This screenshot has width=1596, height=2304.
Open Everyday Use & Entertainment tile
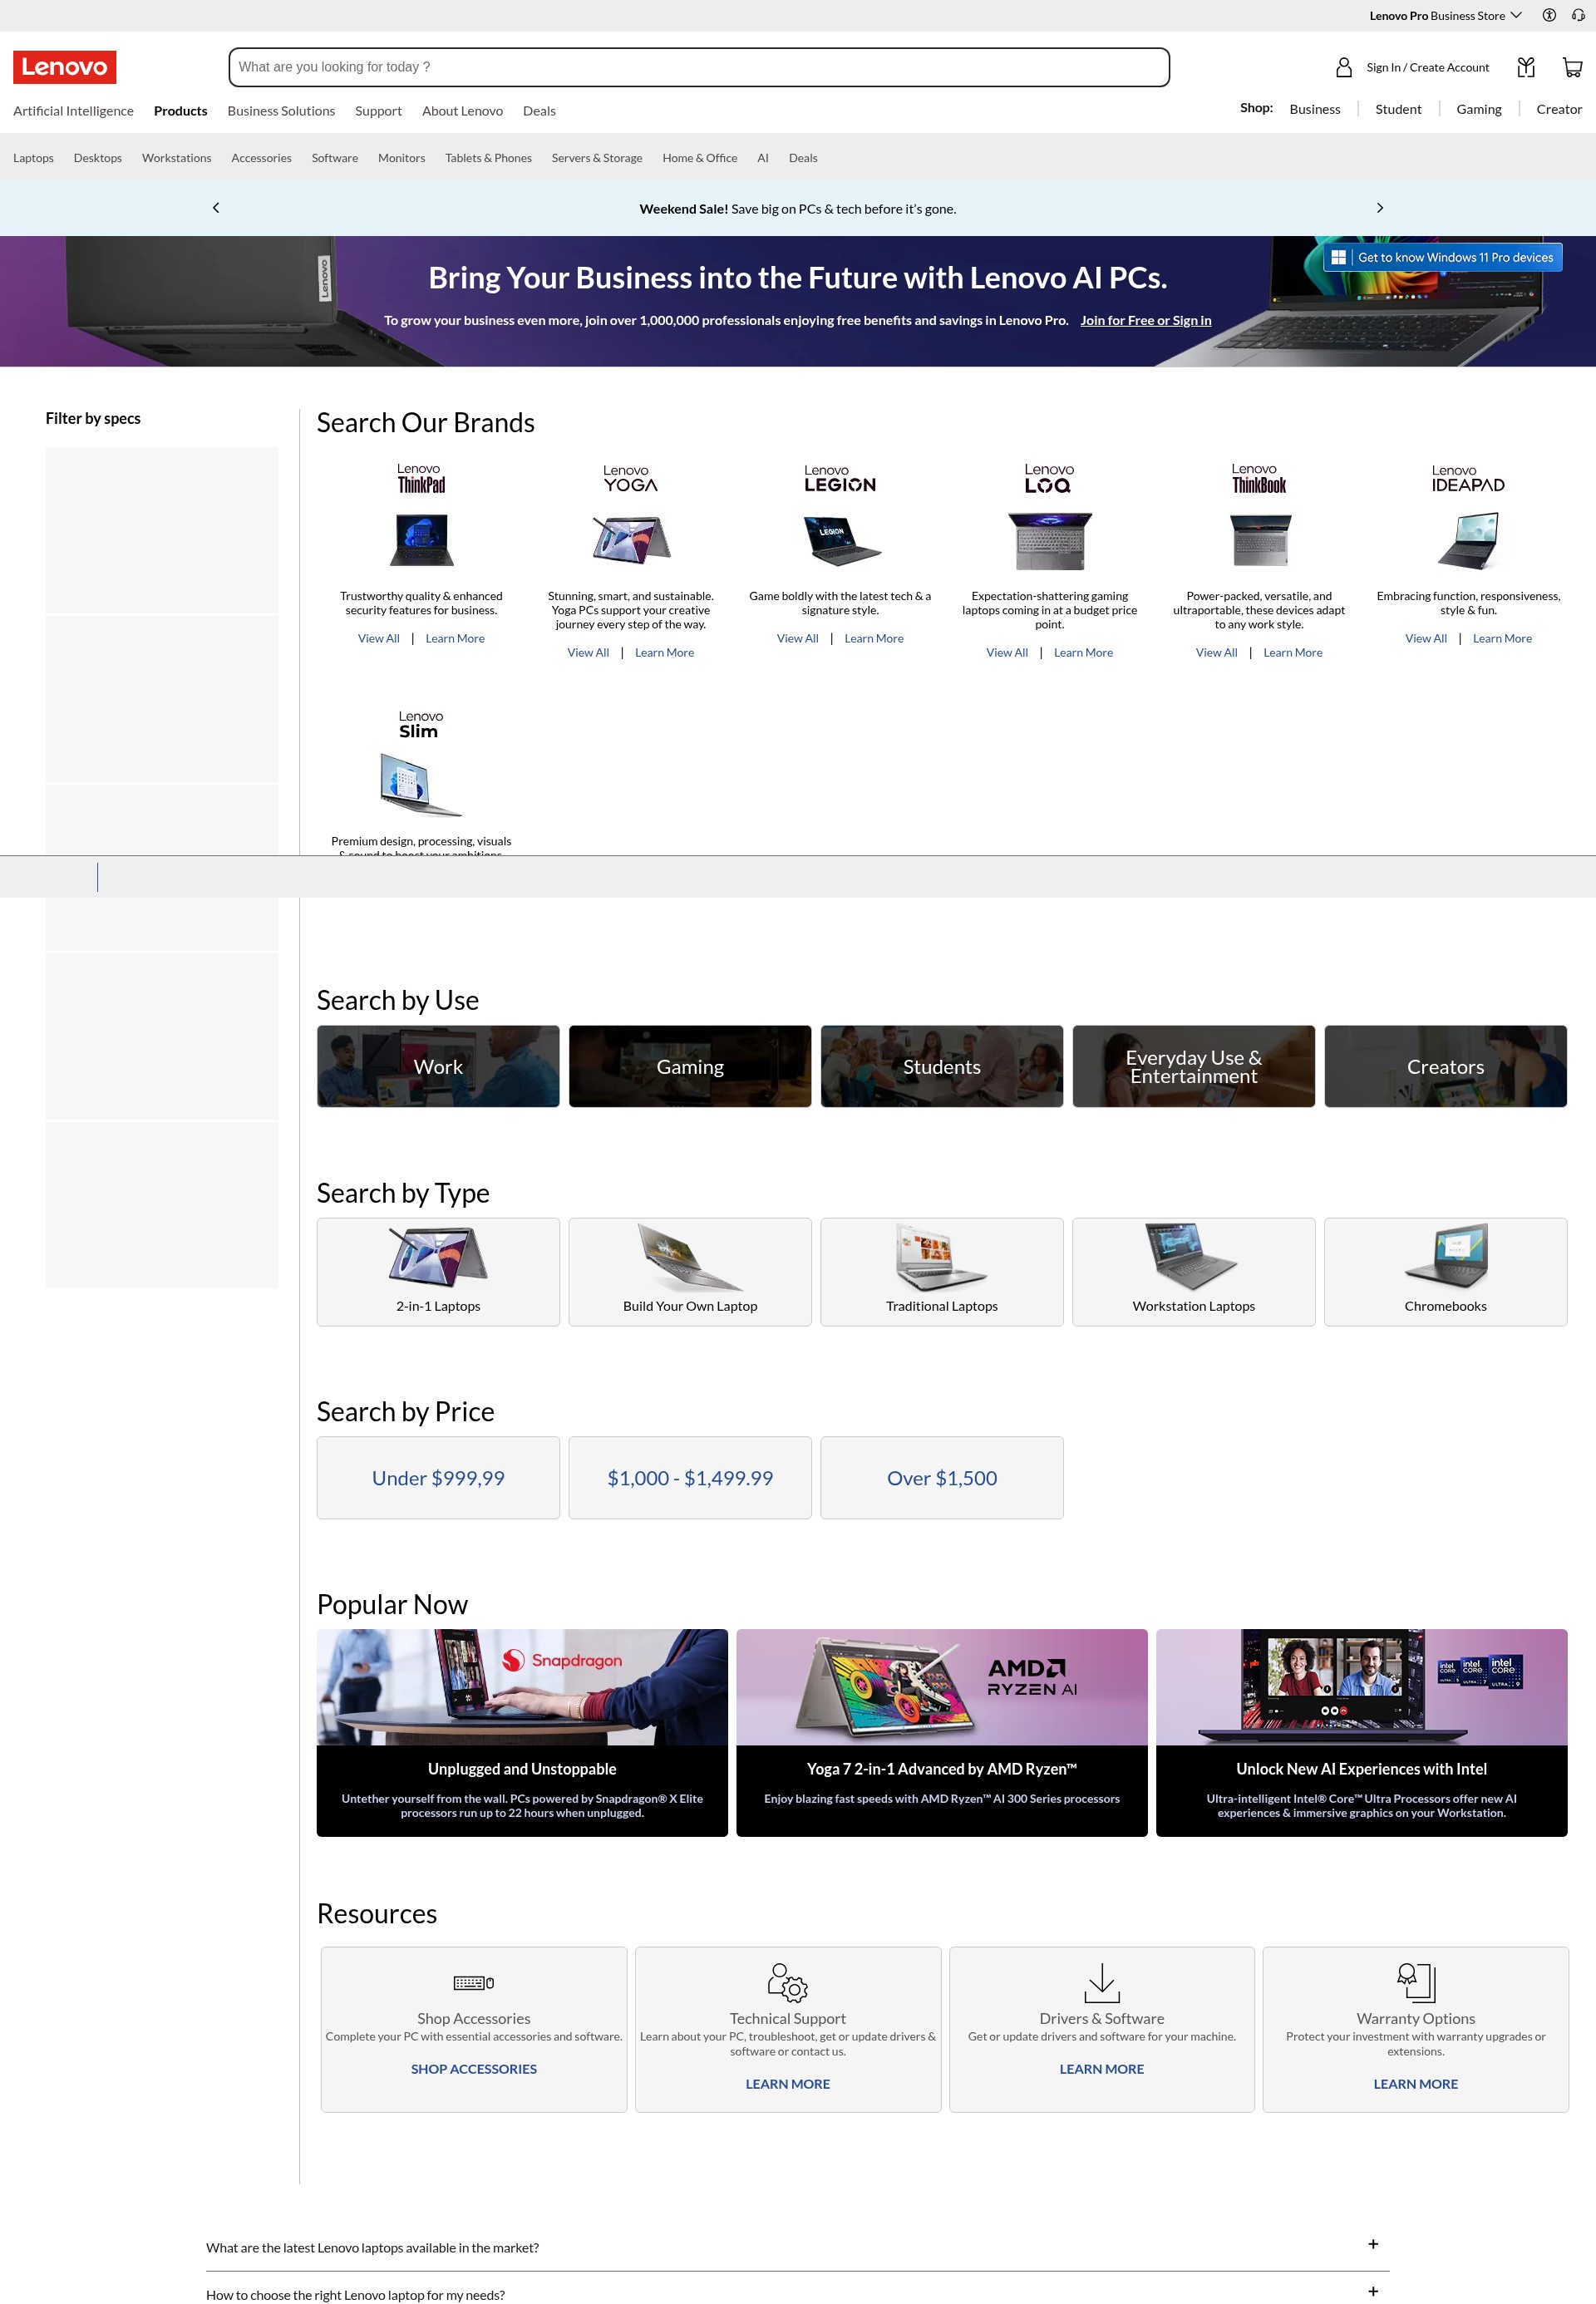(x=1194, y=1066)
